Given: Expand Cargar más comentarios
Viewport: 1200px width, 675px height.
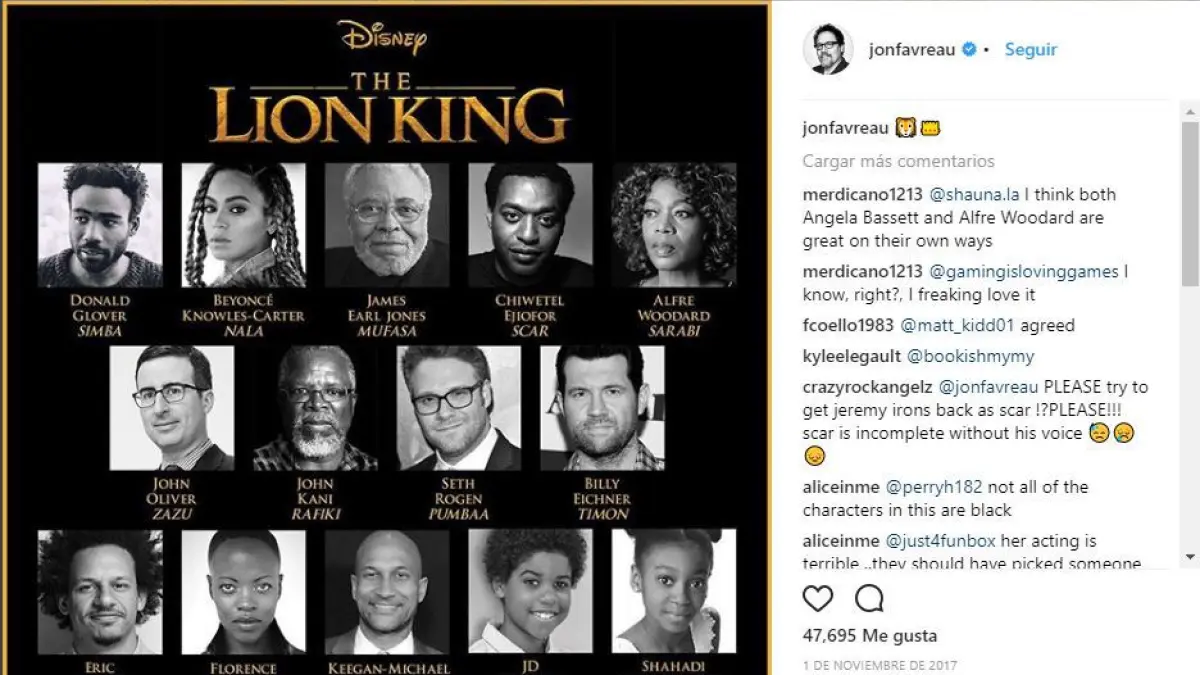Looking at the screenshot, I should pos(898,160).
